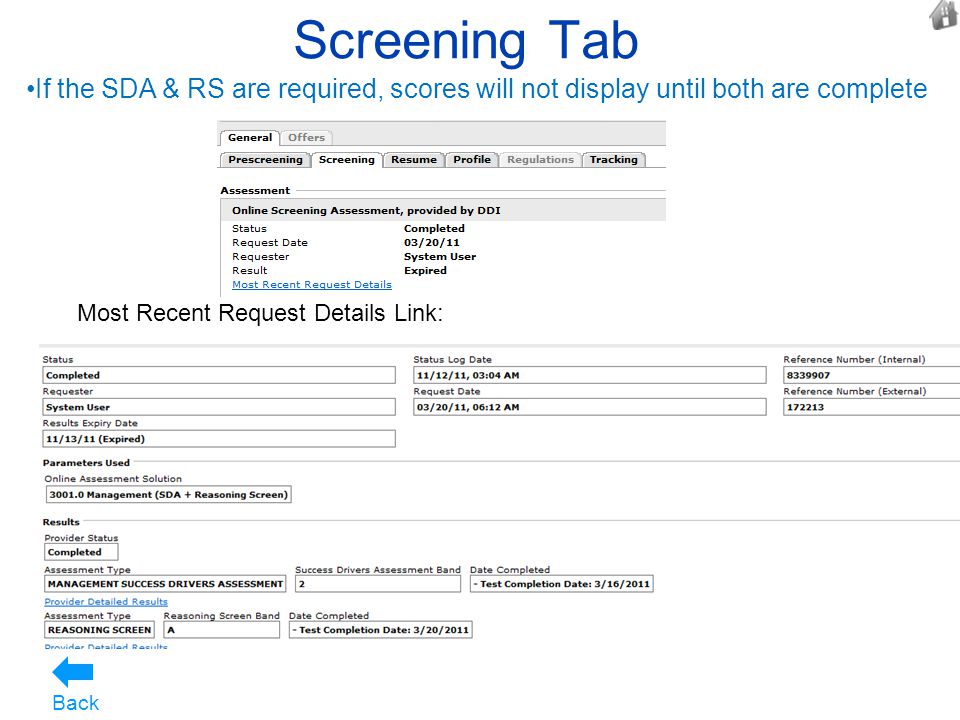Click the Assessment section heading
Screen dimensions: 960x720
pos(255,190)
